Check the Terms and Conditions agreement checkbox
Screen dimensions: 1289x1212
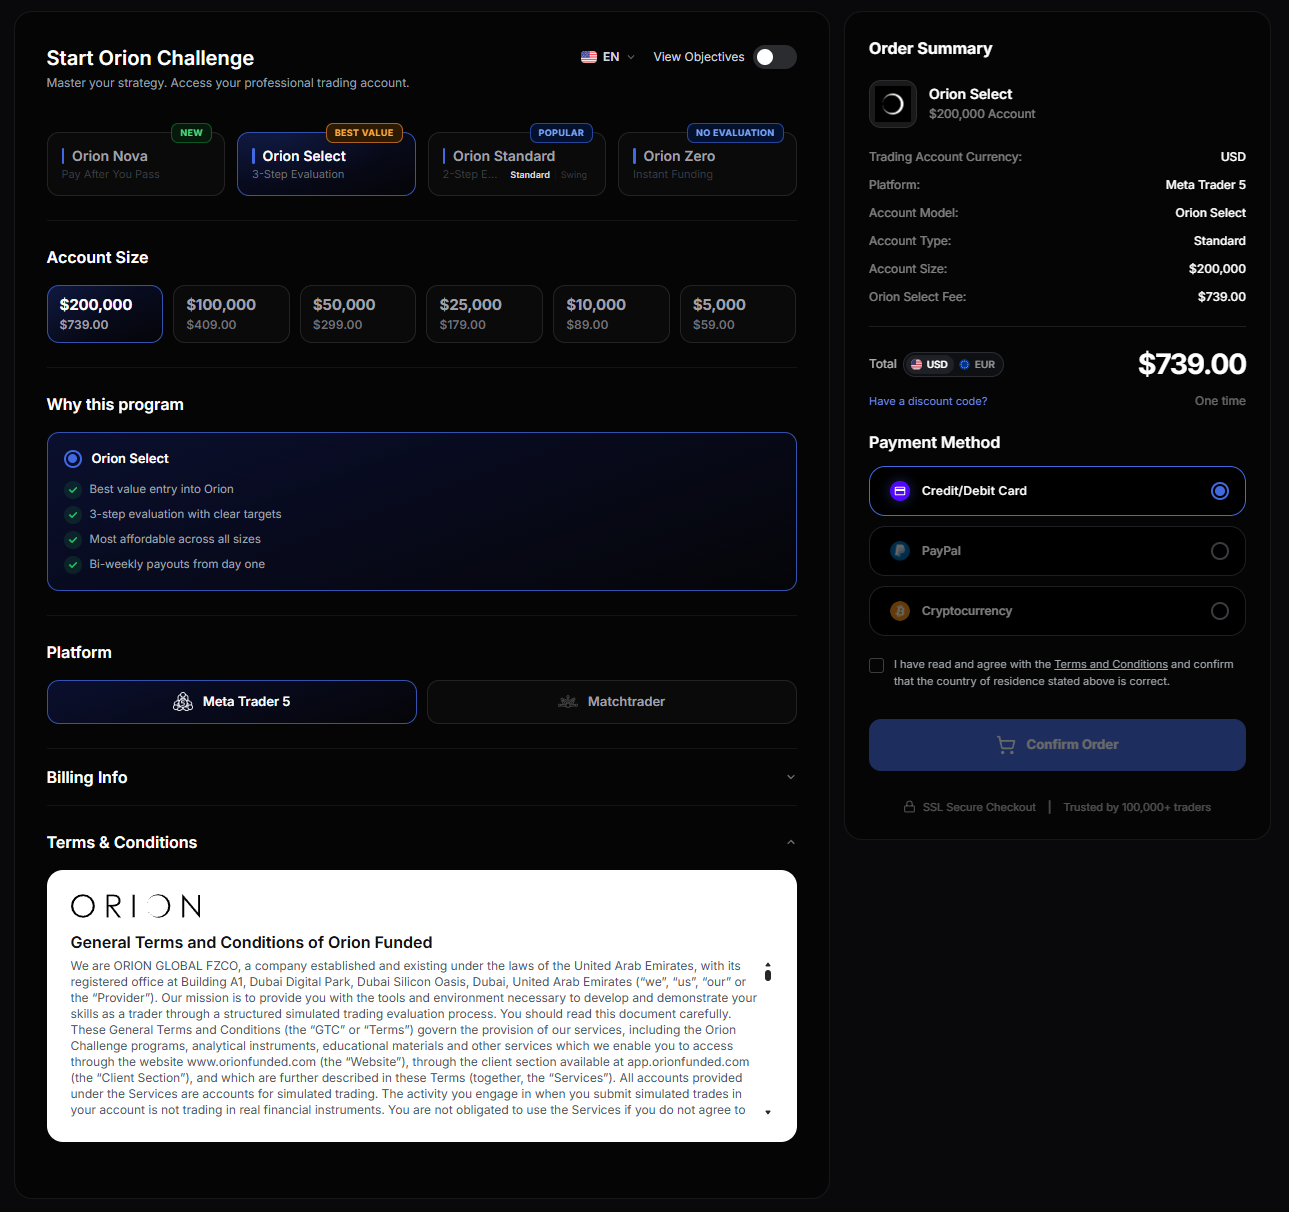coord(877,665)
